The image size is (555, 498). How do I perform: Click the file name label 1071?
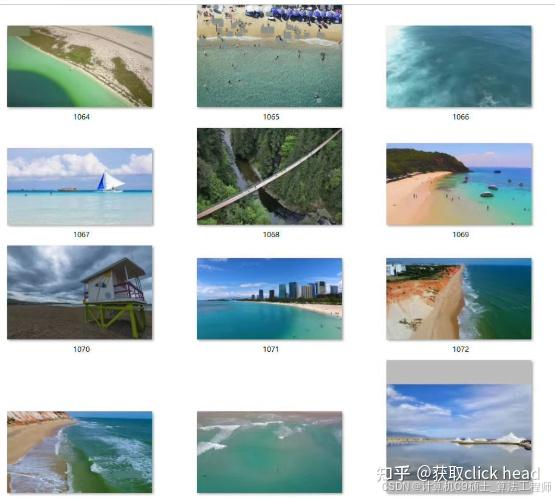(x=271, y=349)
